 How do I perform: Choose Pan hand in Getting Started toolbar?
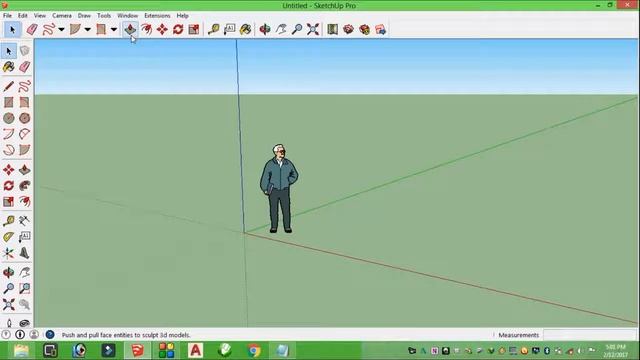tap(281, 29)
